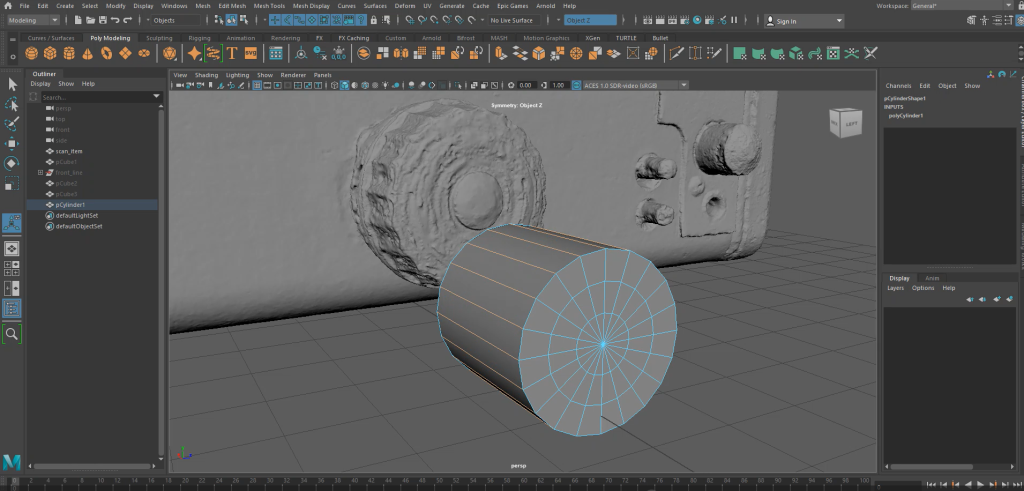Activate the Rotate tool in toolbox
Screen dimensions: 1024x491
coord(12,163)
